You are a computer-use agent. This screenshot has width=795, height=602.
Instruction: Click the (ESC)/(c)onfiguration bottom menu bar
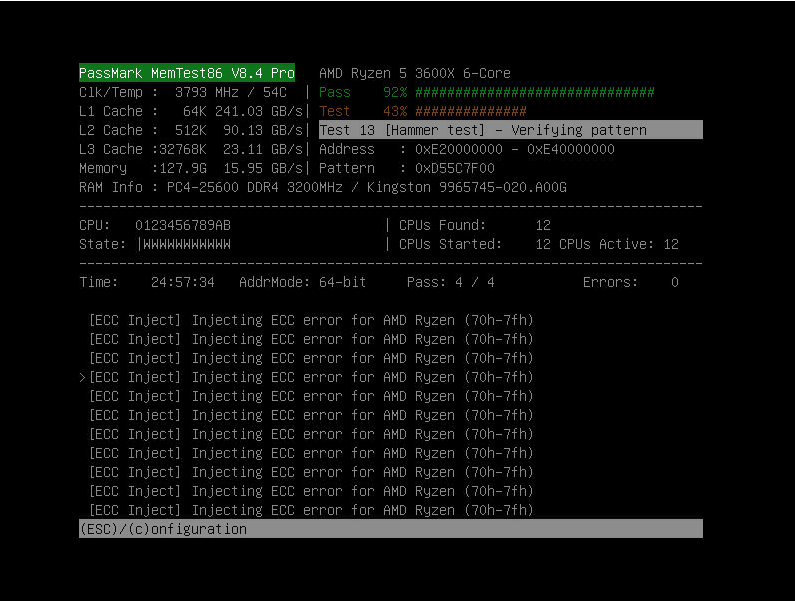391,529
